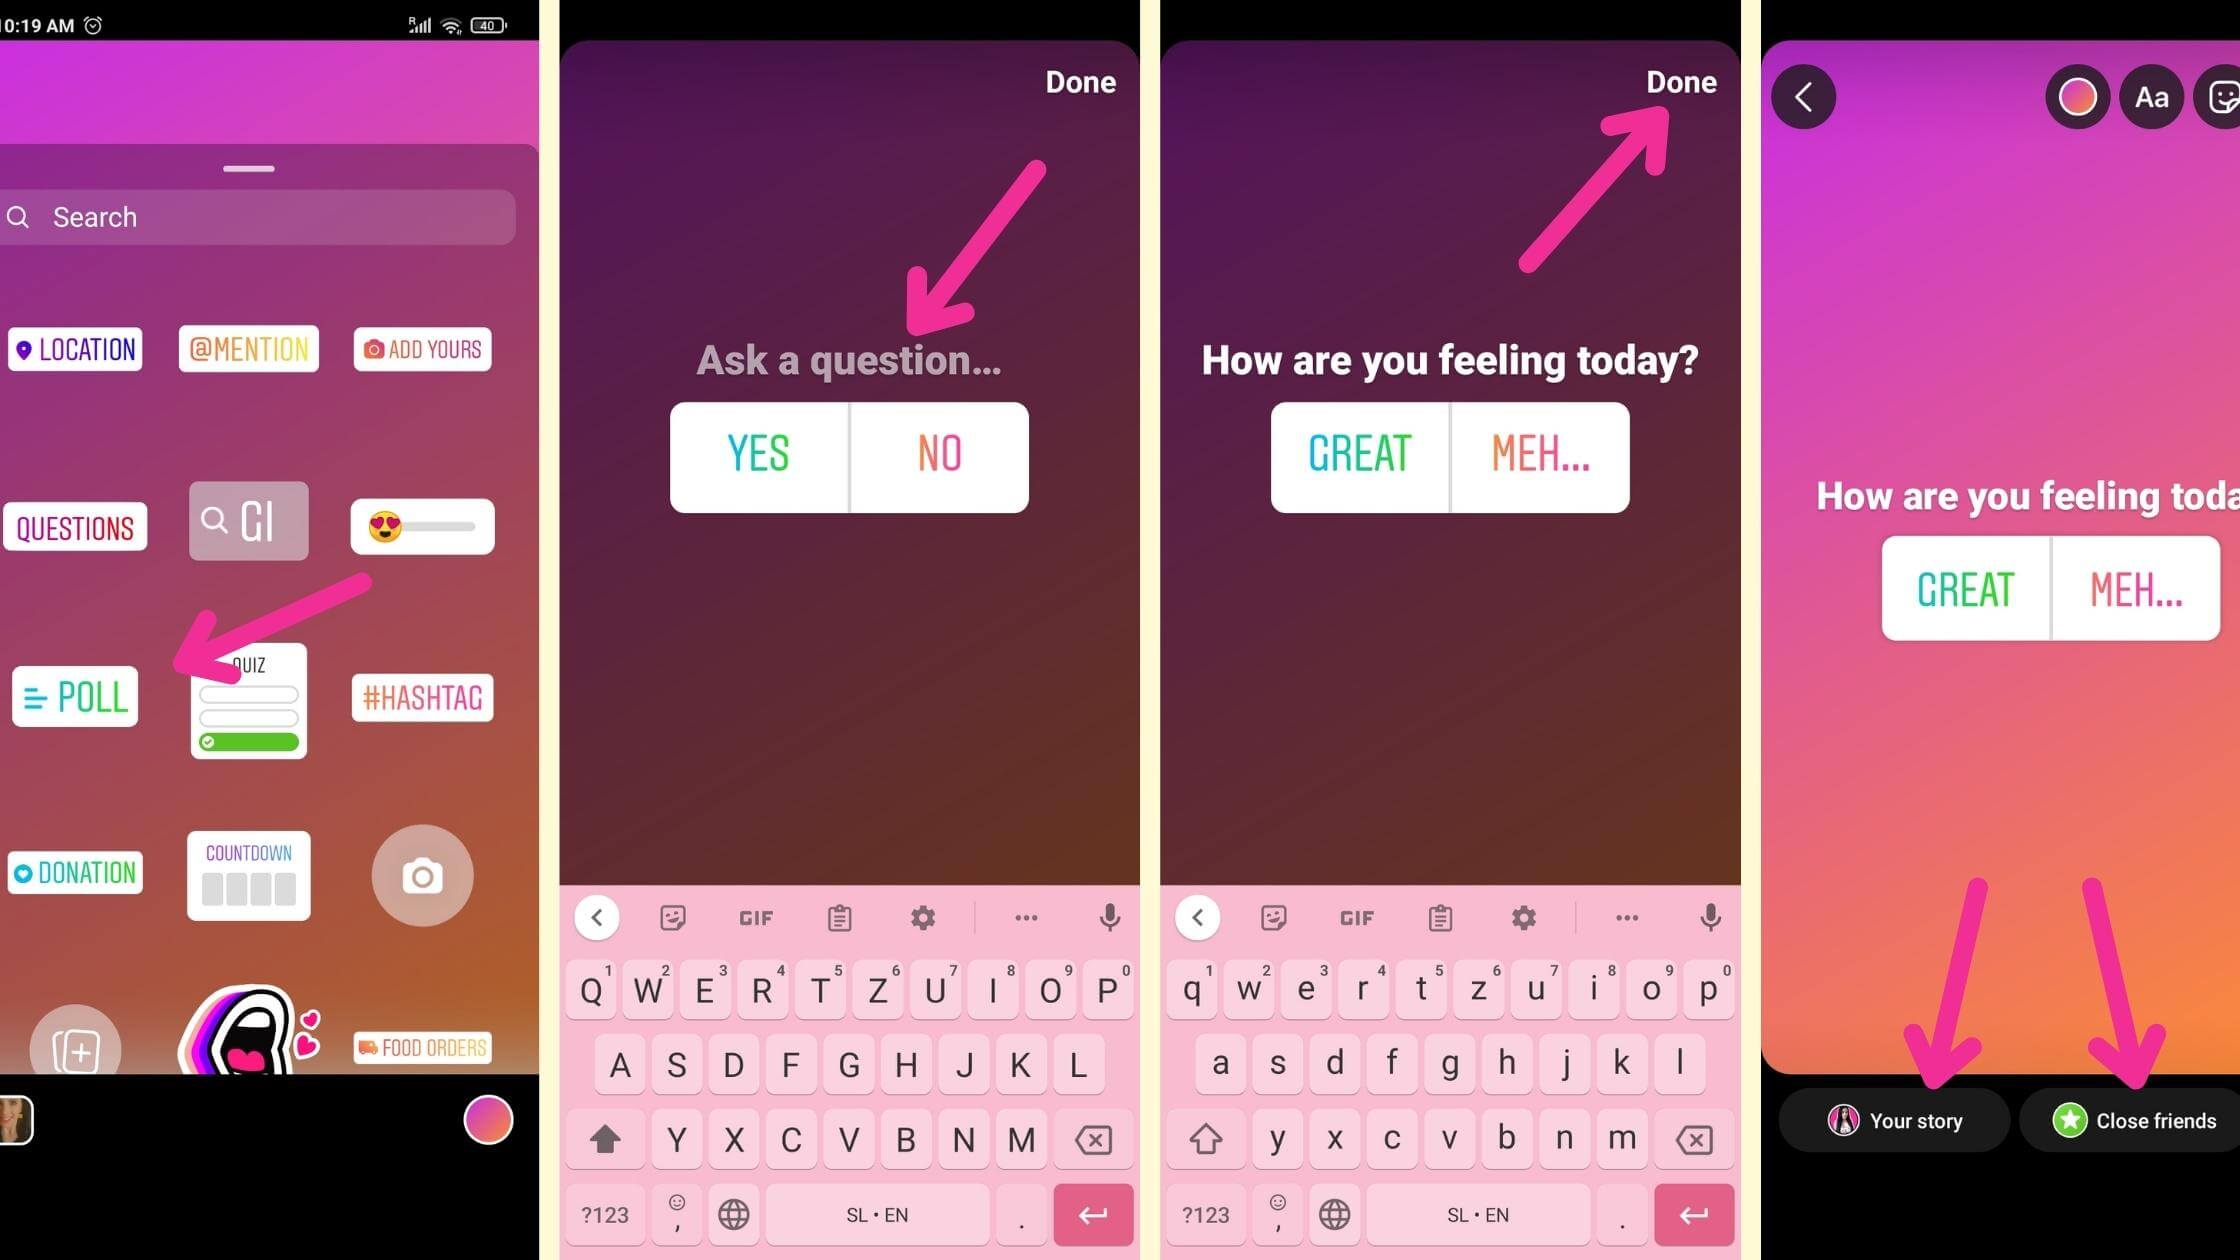Tap the #HASHTAG sticker tab
Image resolution: width=2240 pixels, height=1260 pixels.
coord(425,700)
